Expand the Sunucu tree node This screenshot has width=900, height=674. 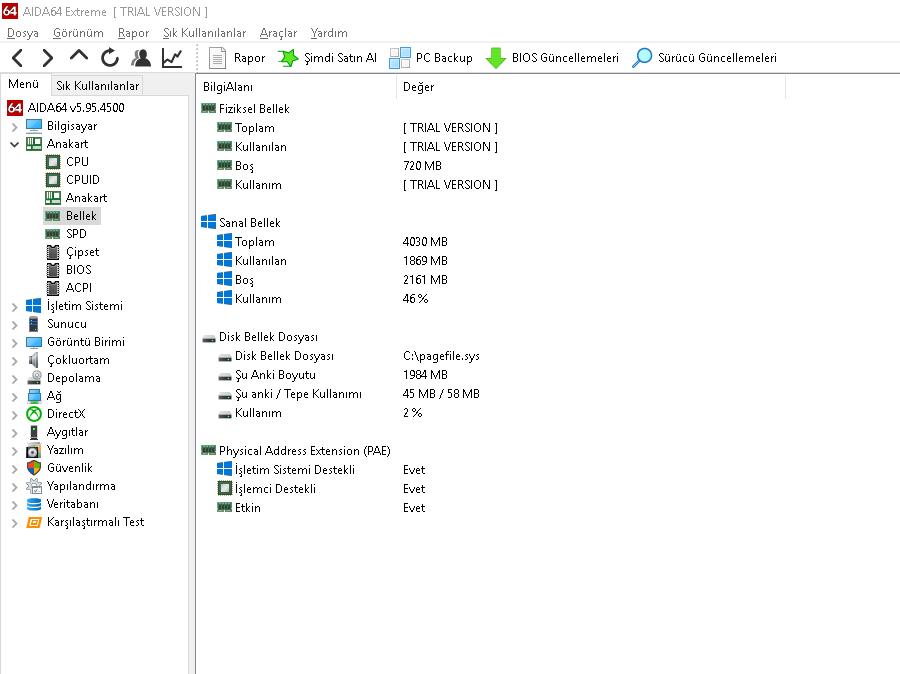point(15,324)
